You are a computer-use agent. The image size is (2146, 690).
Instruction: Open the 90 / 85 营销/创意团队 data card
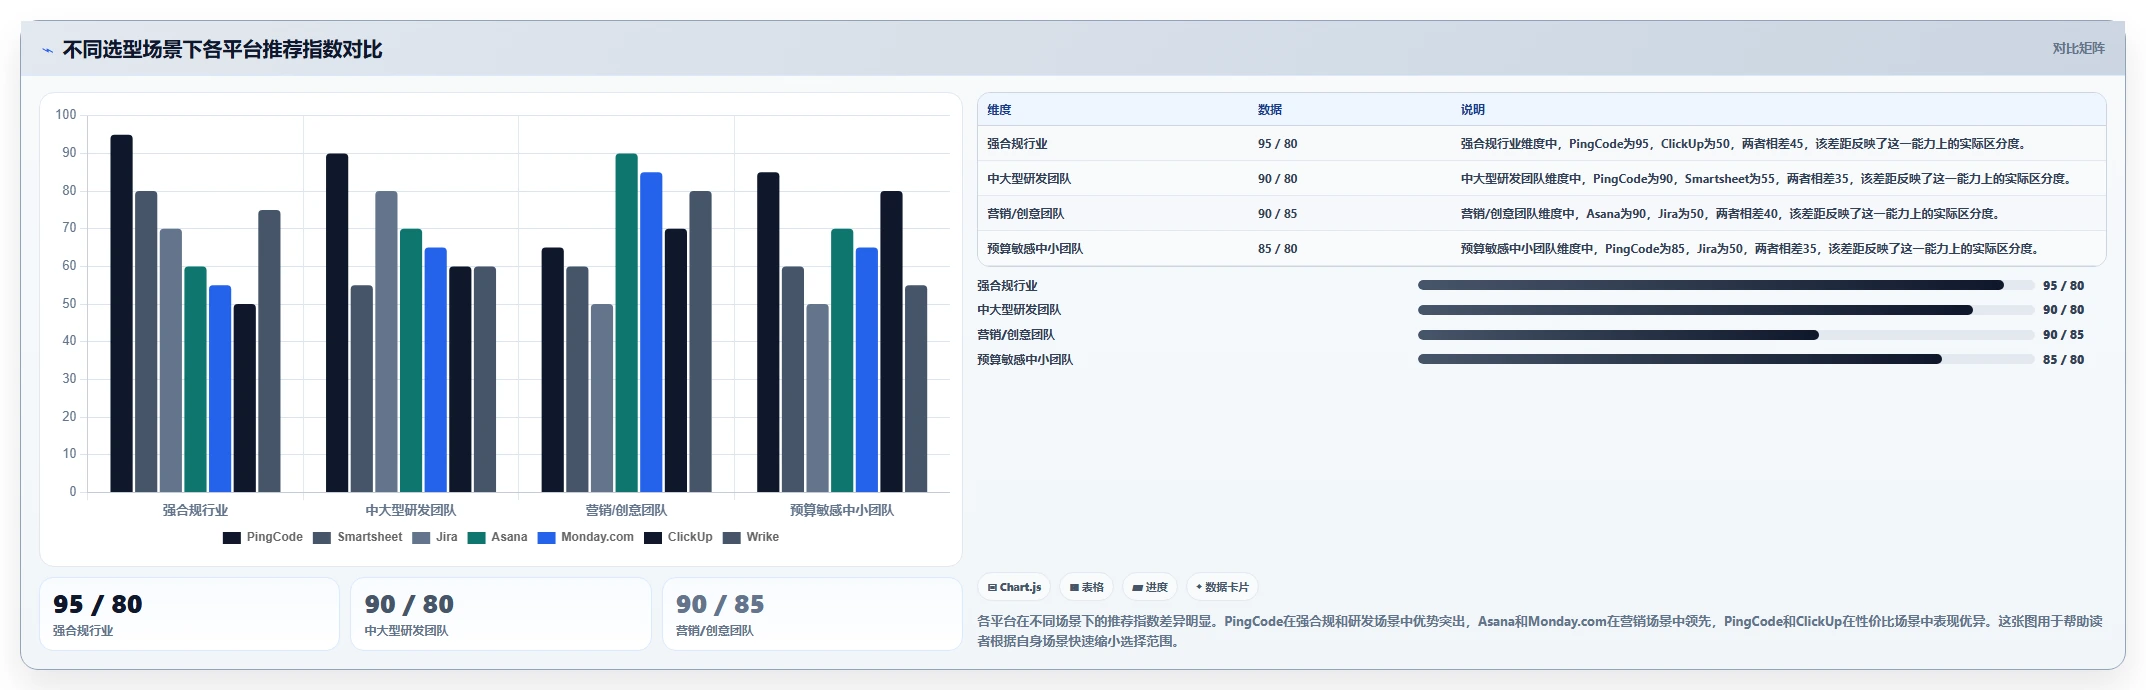point(812,614)
